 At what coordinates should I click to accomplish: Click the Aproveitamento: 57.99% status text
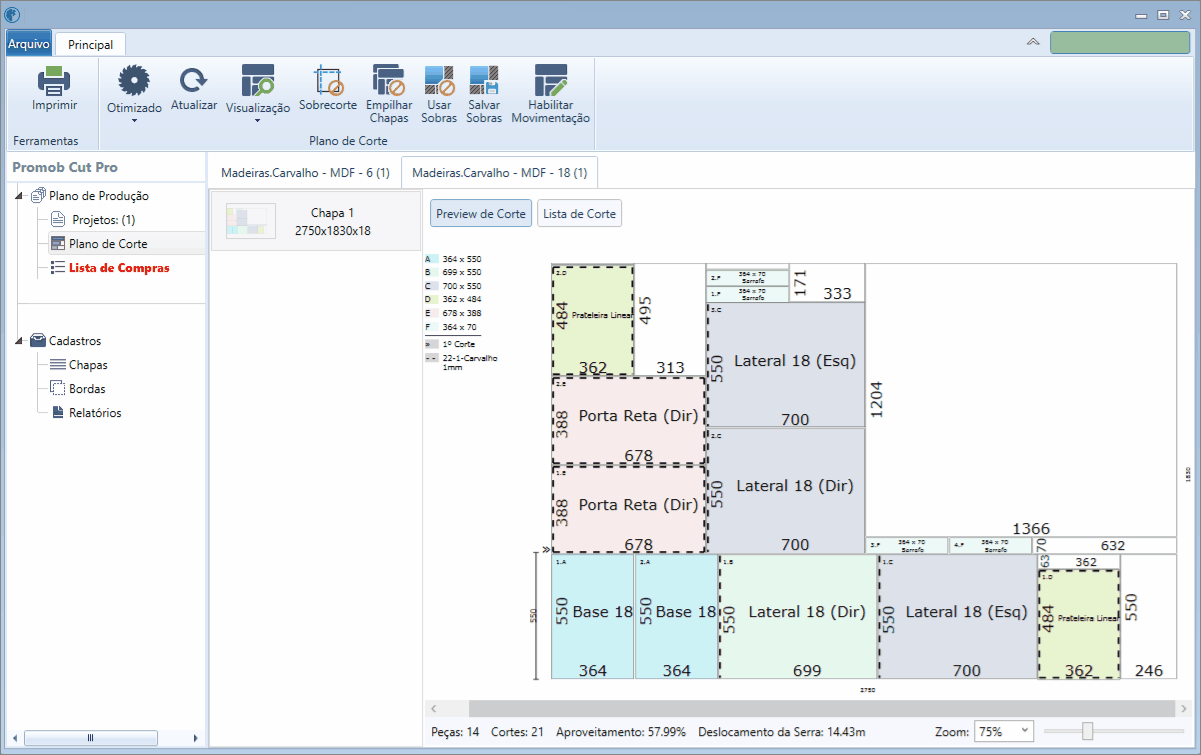pyautogui.click(x=621, y=732)
